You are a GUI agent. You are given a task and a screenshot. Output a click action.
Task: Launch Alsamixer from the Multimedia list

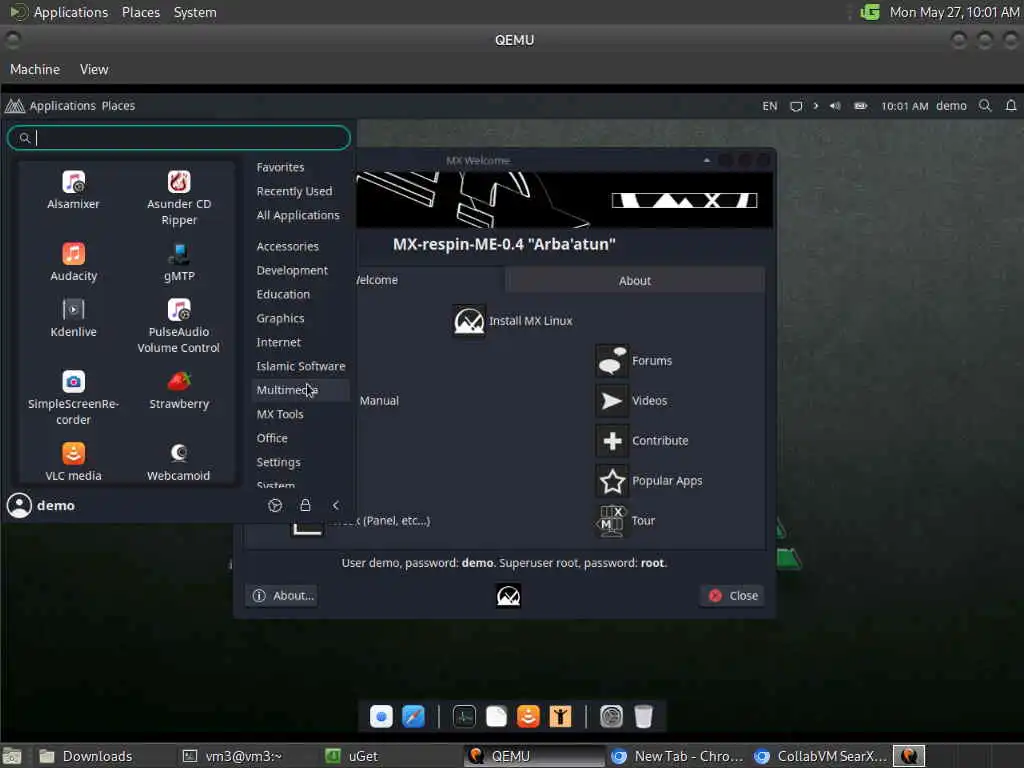(73, 190)
